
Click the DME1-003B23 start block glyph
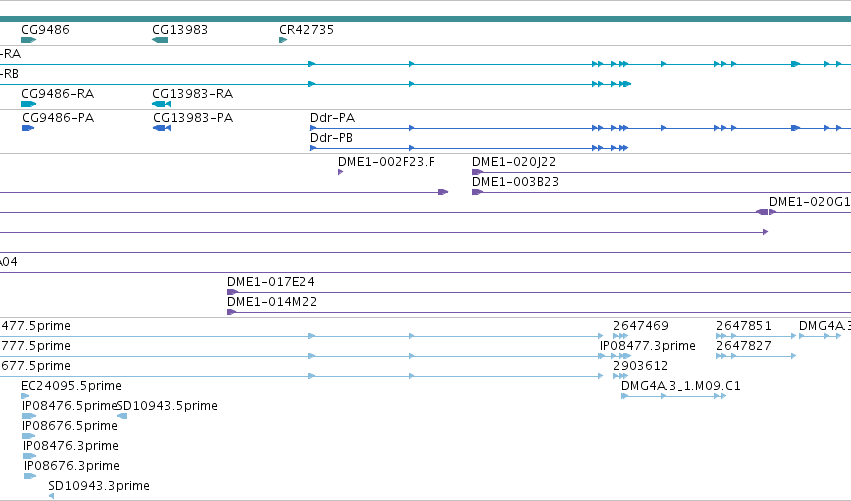tap(477, 192)
